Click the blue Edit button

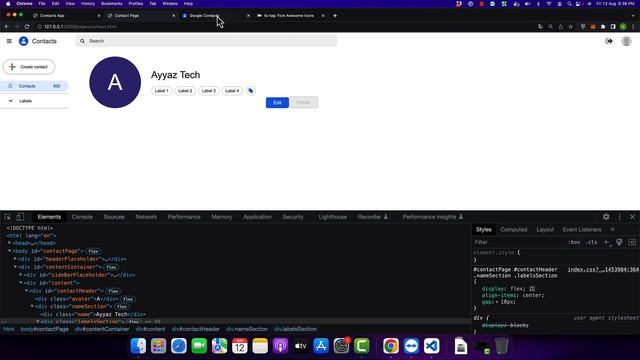[x=277, y=102]
